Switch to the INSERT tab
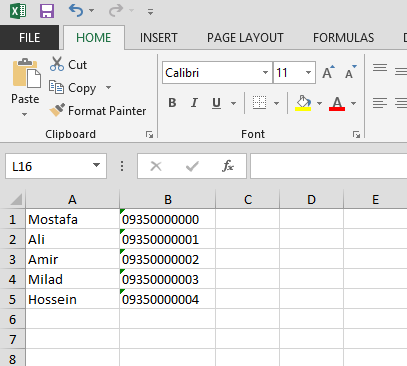 coord(158,37)
